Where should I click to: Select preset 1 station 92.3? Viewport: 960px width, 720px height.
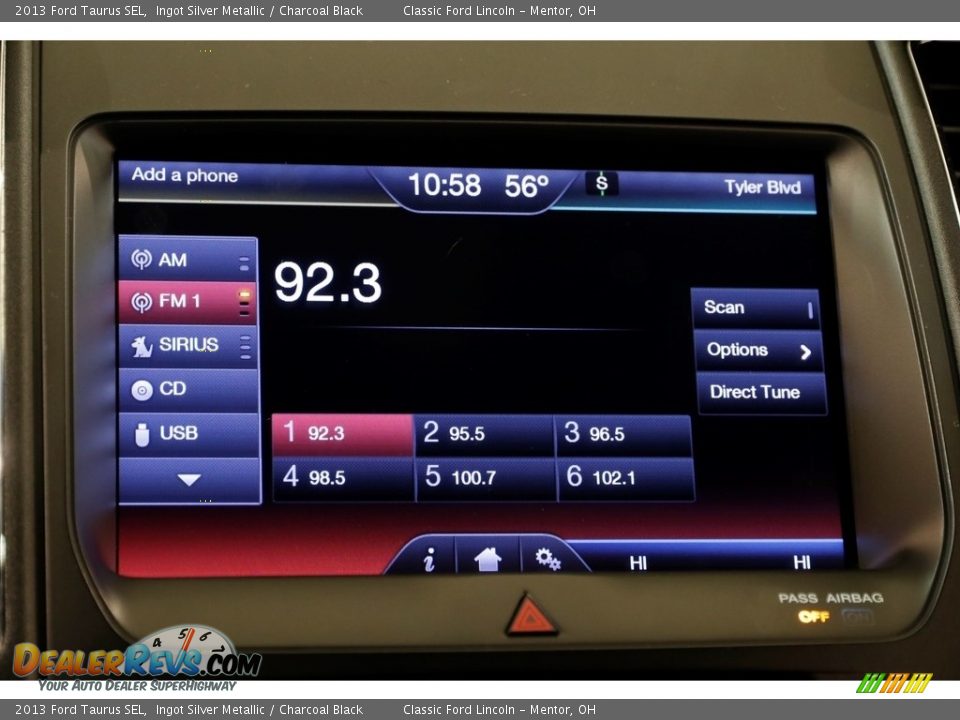342,433
